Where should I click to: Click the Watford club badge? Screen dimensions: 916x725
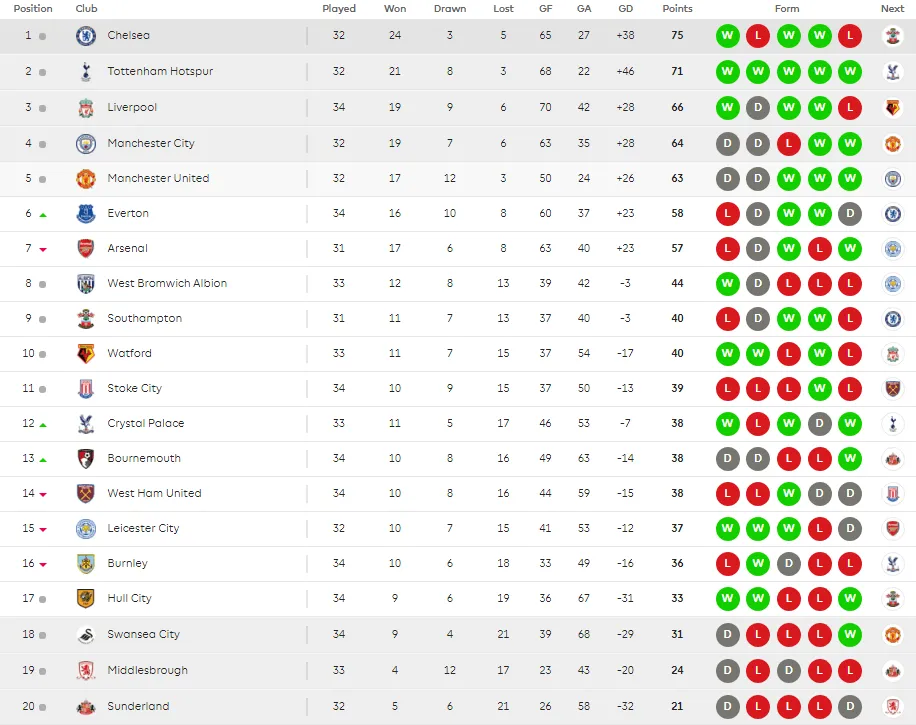click(86, 353)
